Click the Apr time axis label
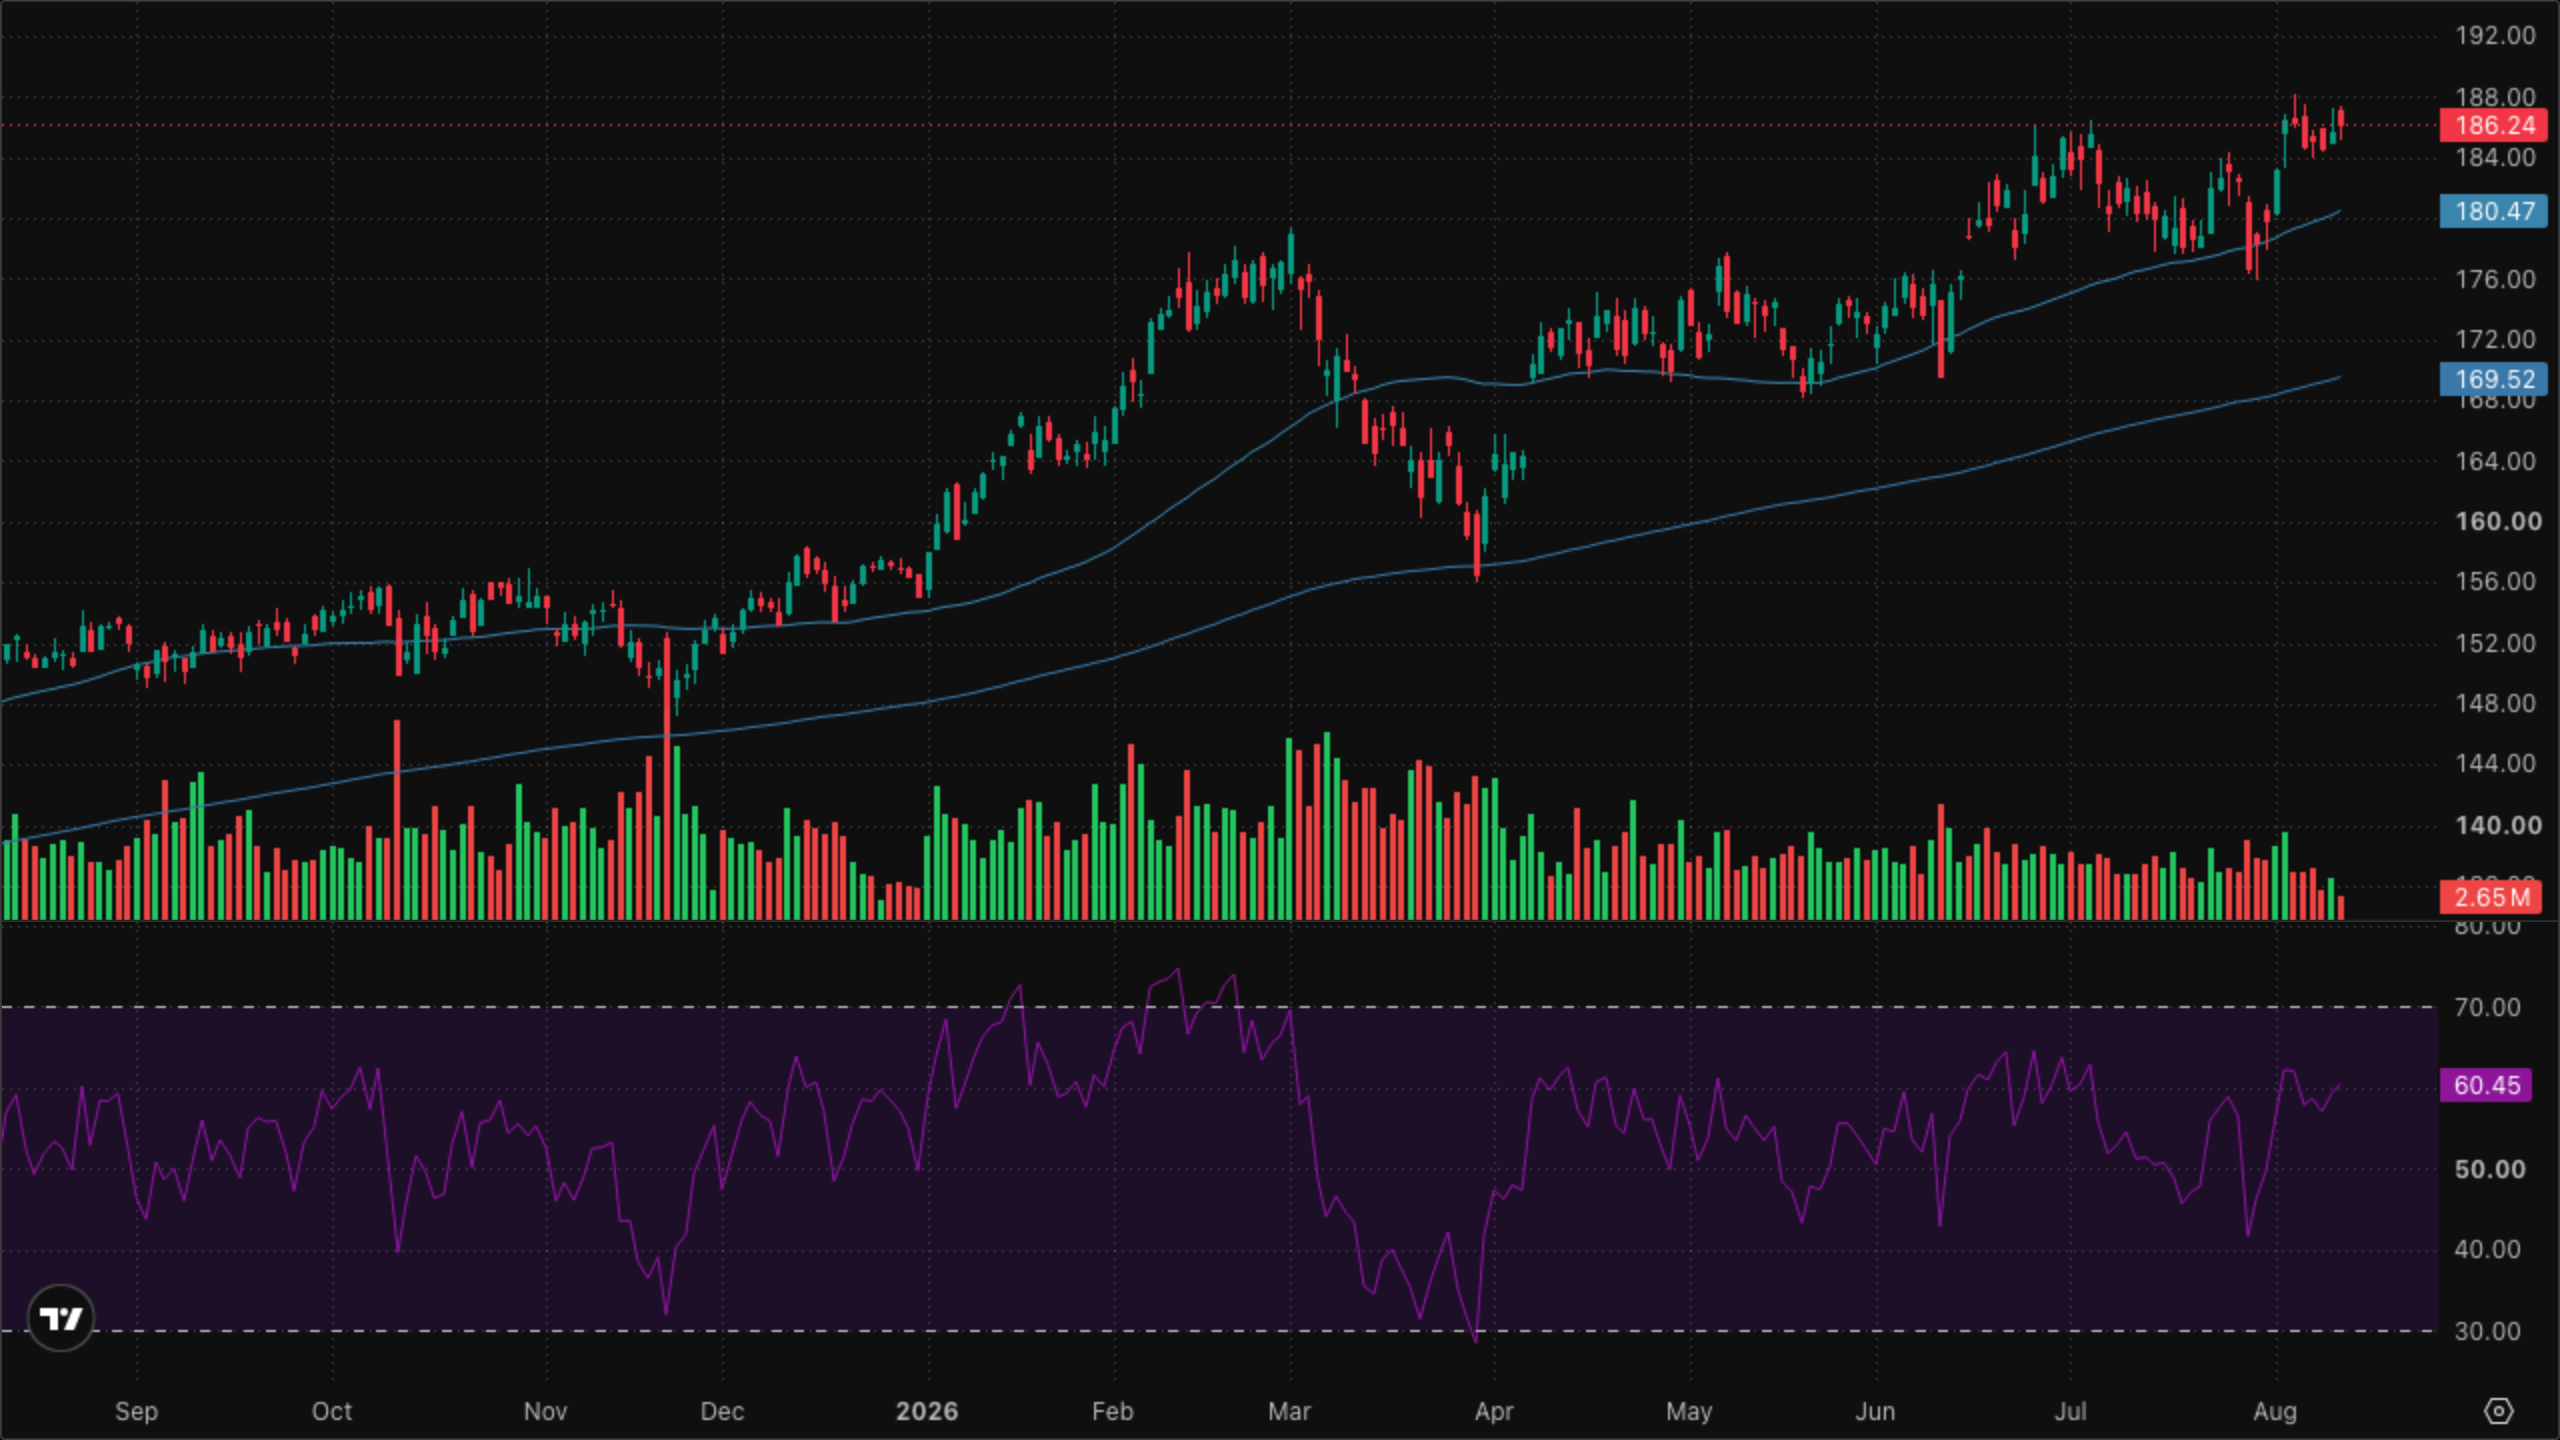Screen dimensions: 2560x1440 (x=1494, y=1411)
